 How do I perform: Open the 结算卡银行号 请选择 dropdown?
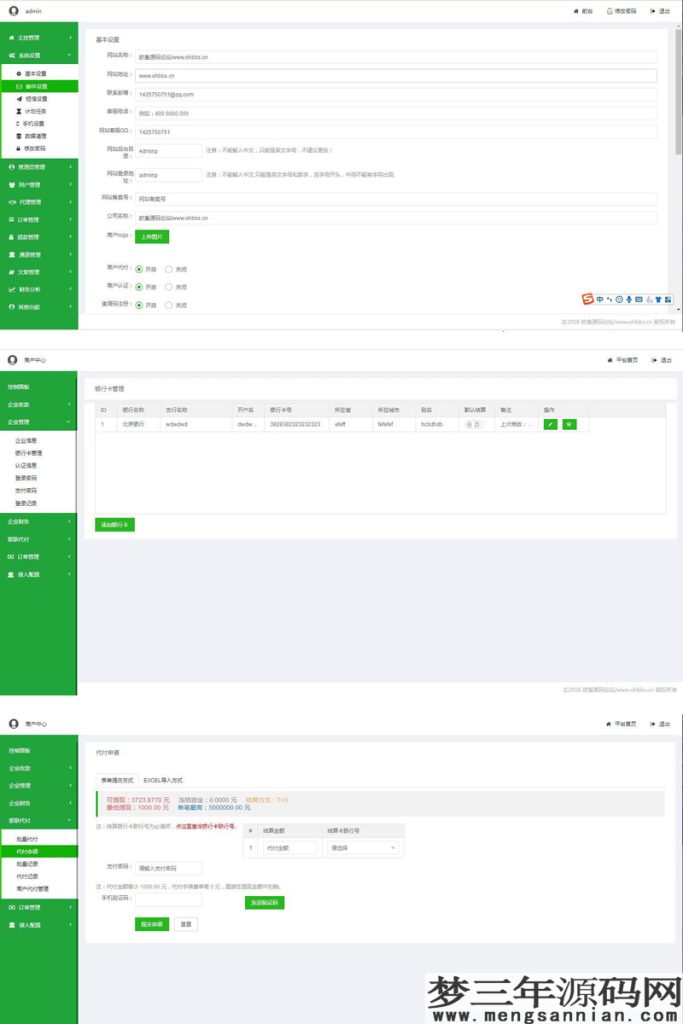[362, 848]
